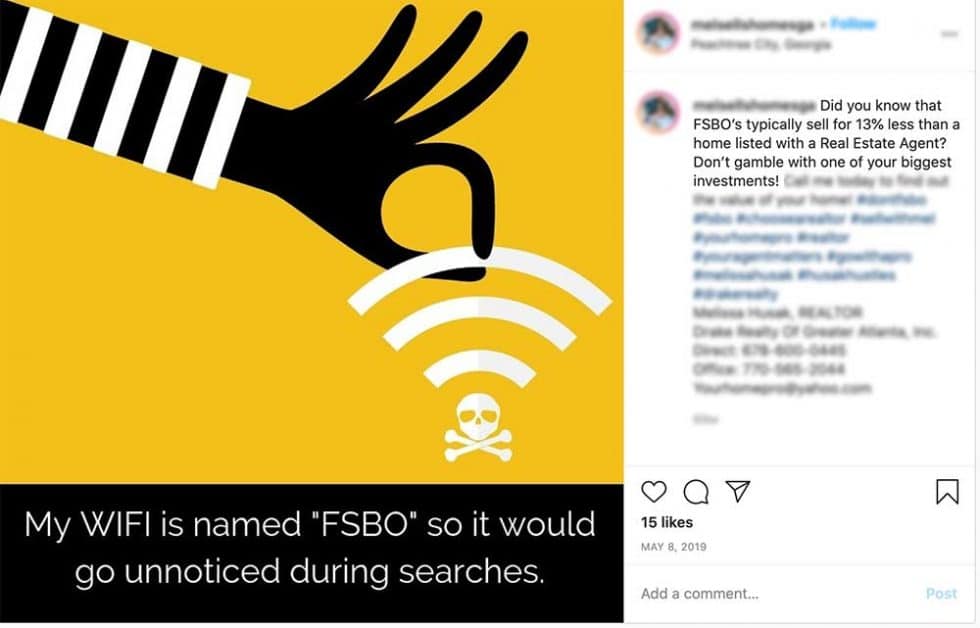Submit the comment with the Post button
Image resolution: width=980 pixels, height=628 pixels.
941,594
